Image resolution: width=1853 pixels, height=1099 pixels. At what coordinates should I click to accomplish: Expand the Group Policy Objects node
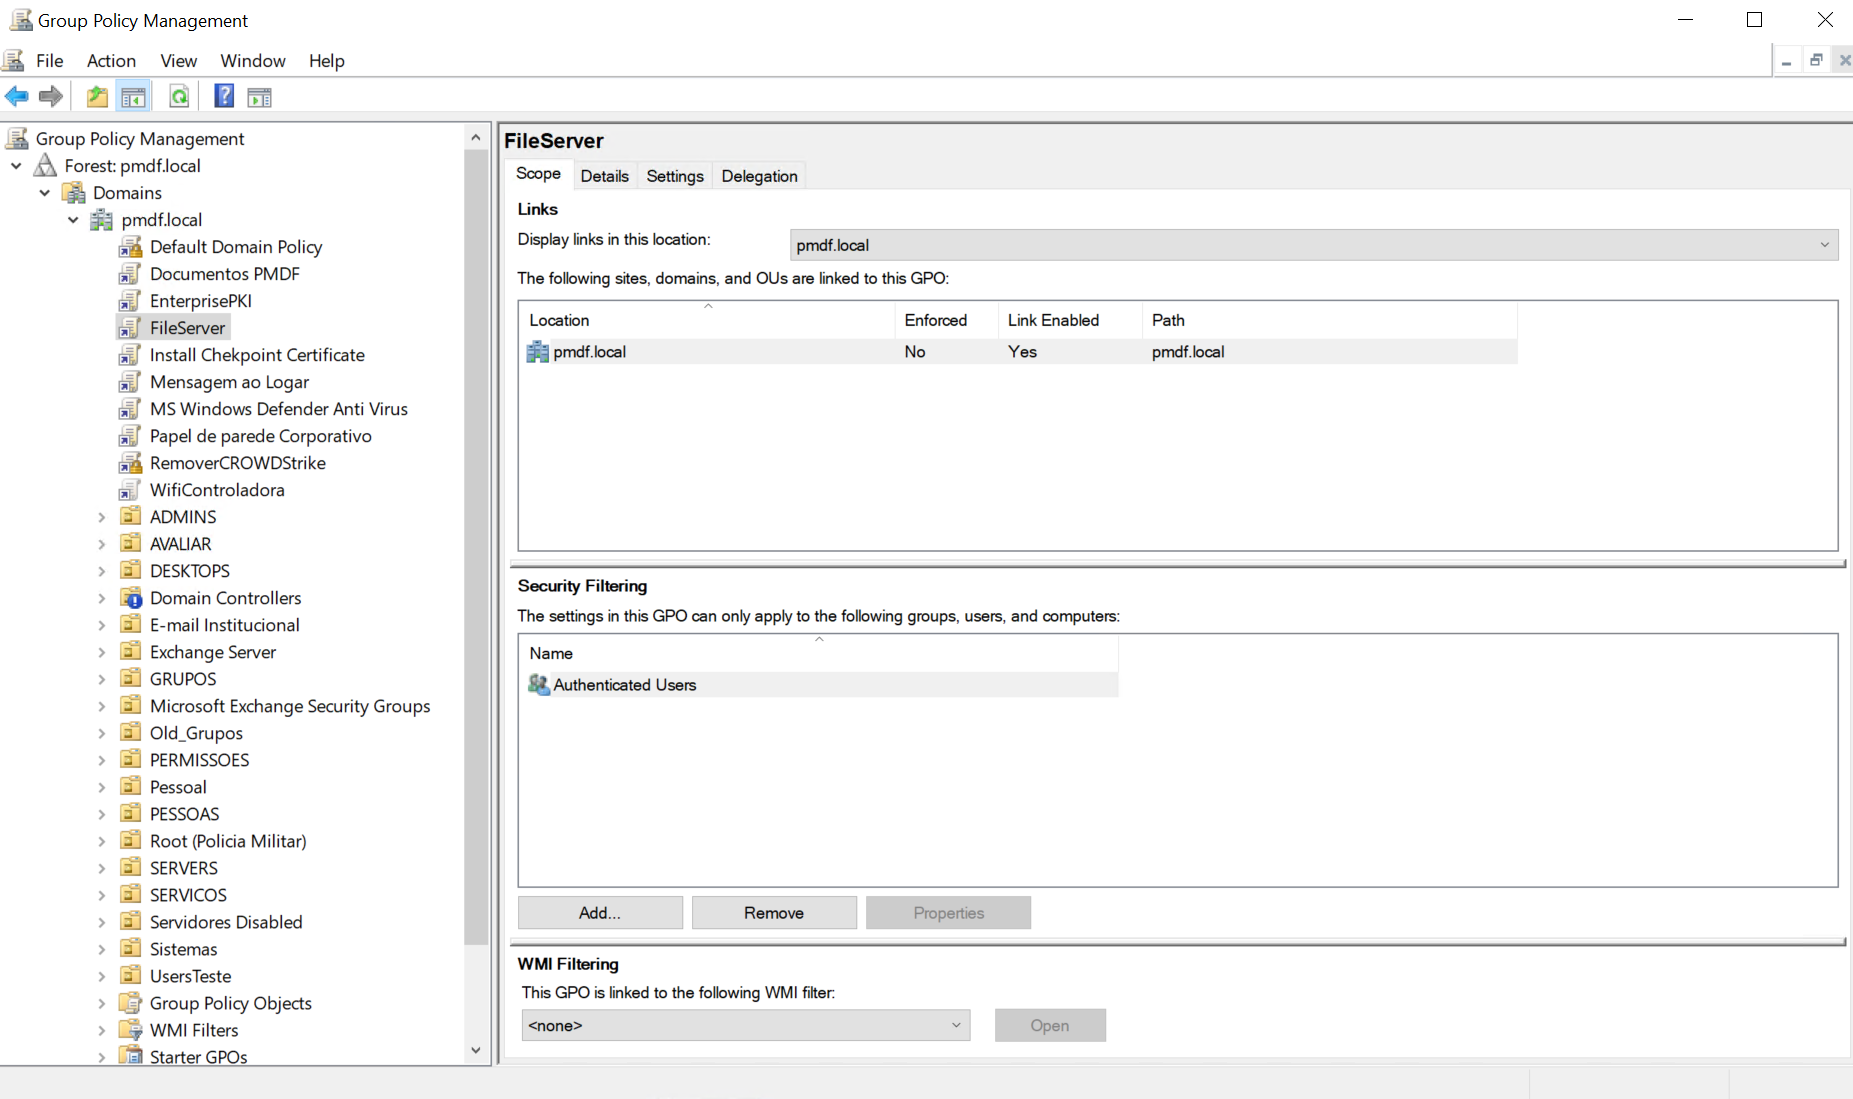[101, 1003]
